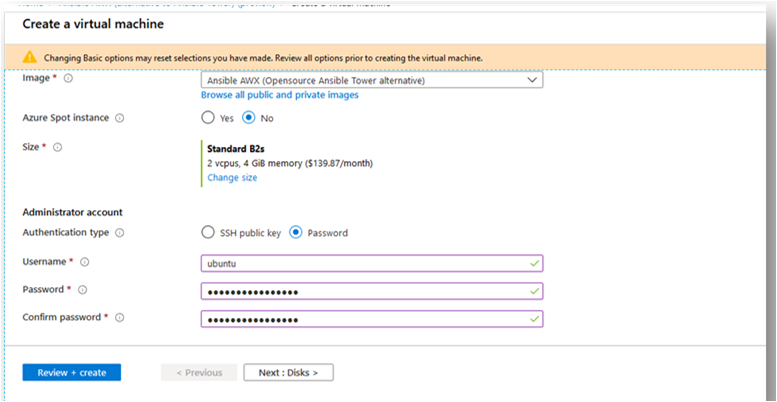Click the info icon next to Size label

click(57, 148)
